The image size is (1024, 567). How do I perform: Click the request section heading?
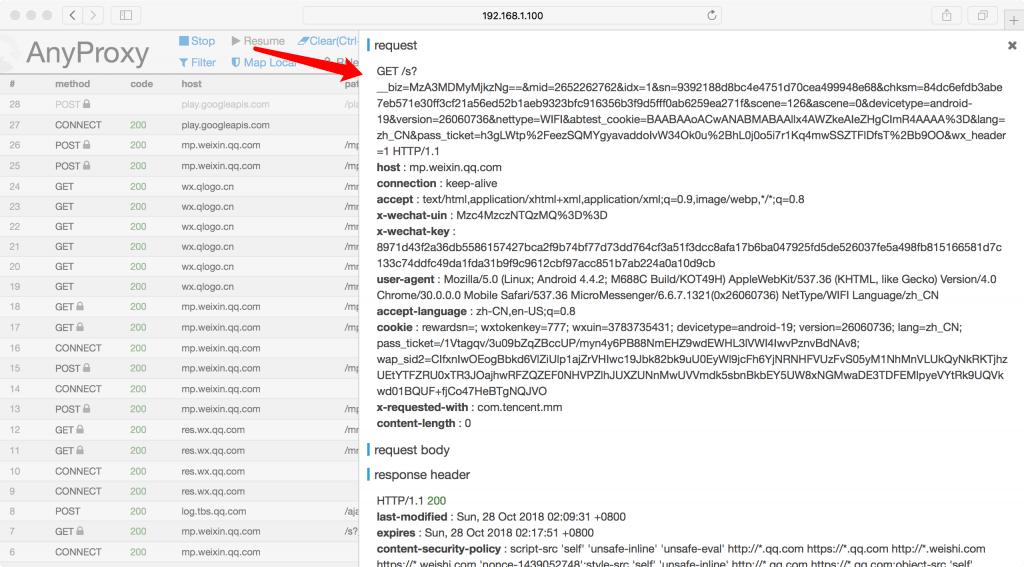(x=395, y=45)
